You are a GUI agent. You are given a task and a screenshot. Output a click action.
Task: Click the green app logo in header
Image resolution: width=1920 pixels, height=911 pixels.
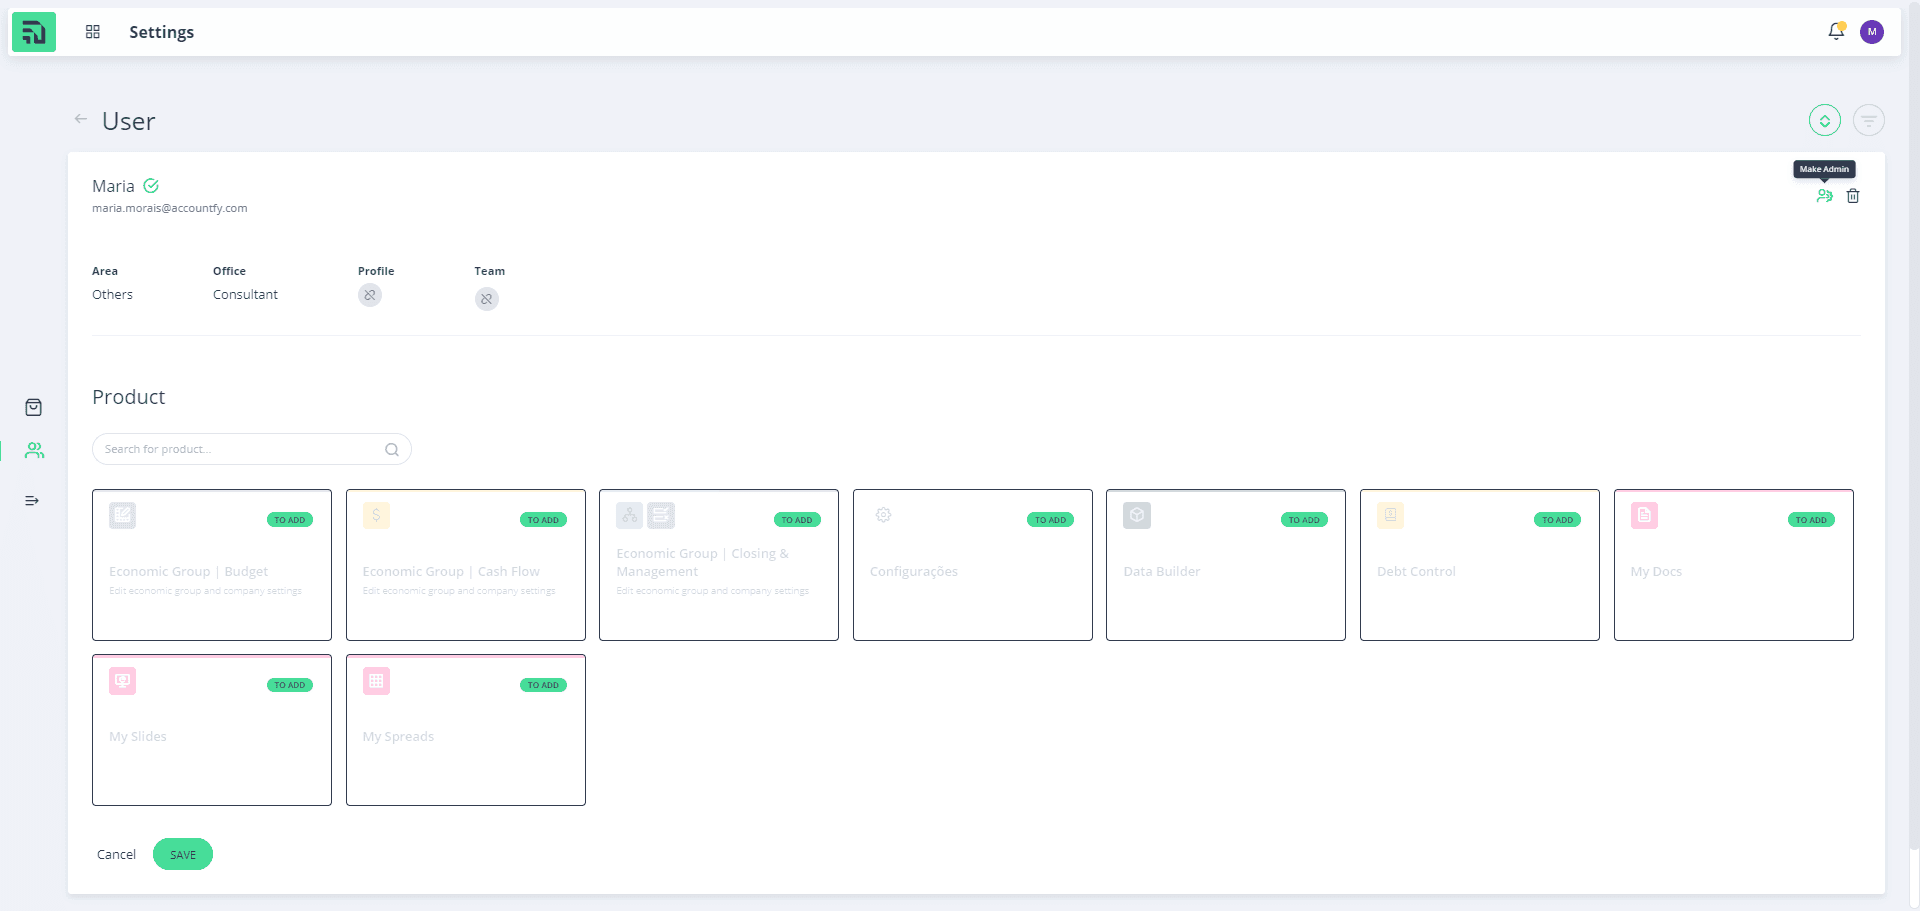(34, 32)
